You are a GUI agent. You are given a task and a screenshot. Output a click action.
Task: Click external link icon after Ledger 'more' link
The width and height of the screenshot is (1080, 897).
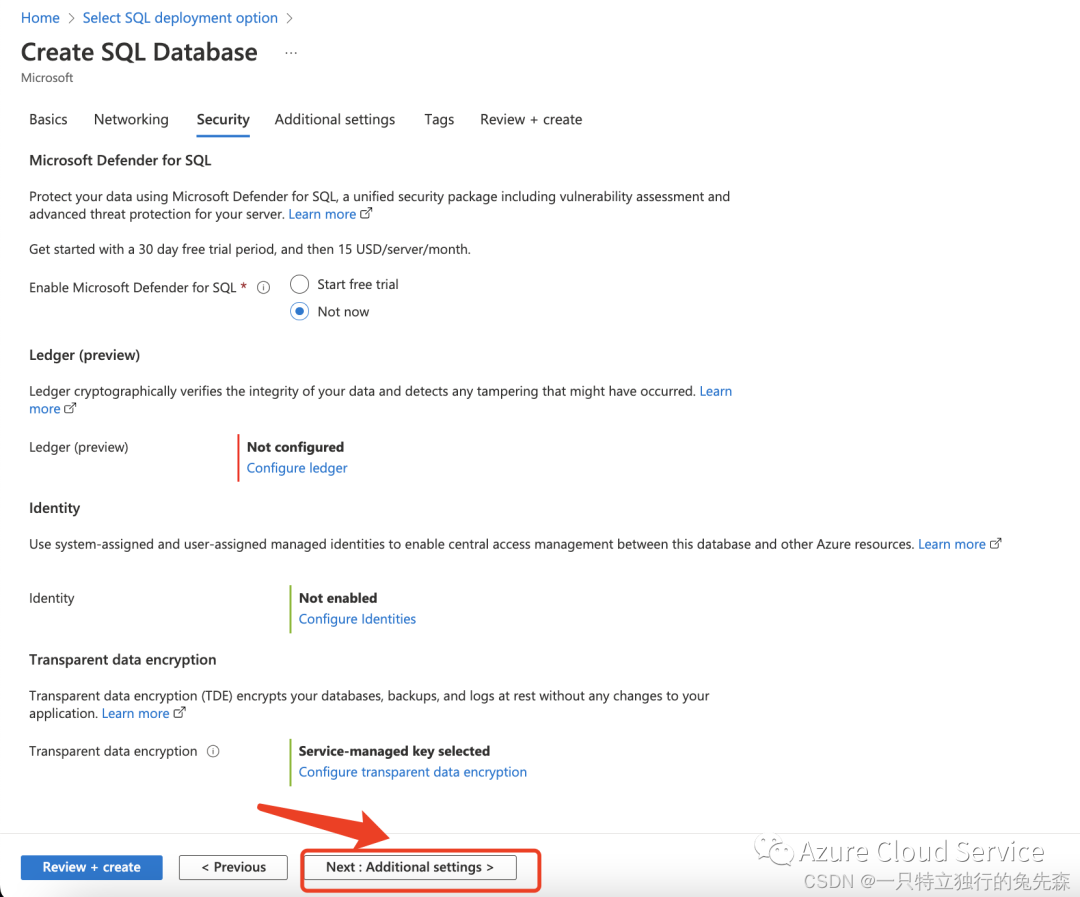click(x=70, y=409)
